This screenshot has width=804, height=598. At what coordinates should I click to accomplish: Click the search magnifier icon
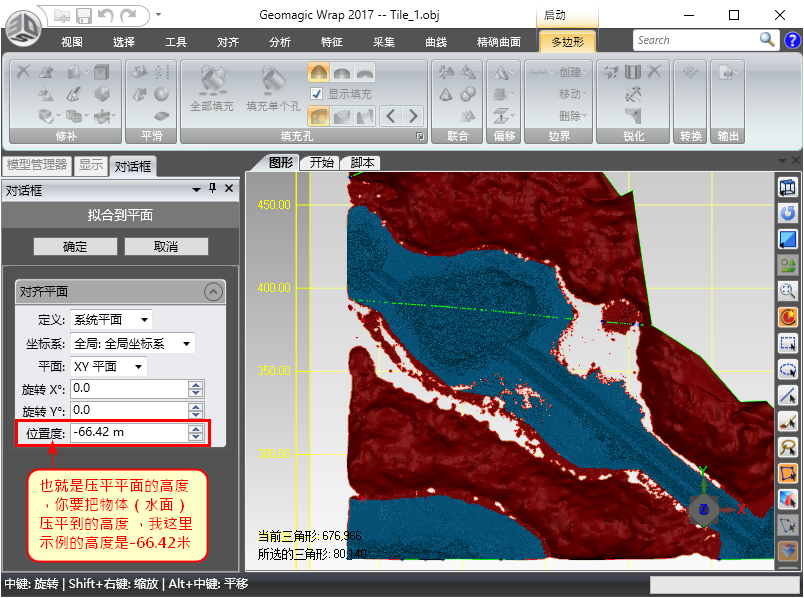(767, 40)
